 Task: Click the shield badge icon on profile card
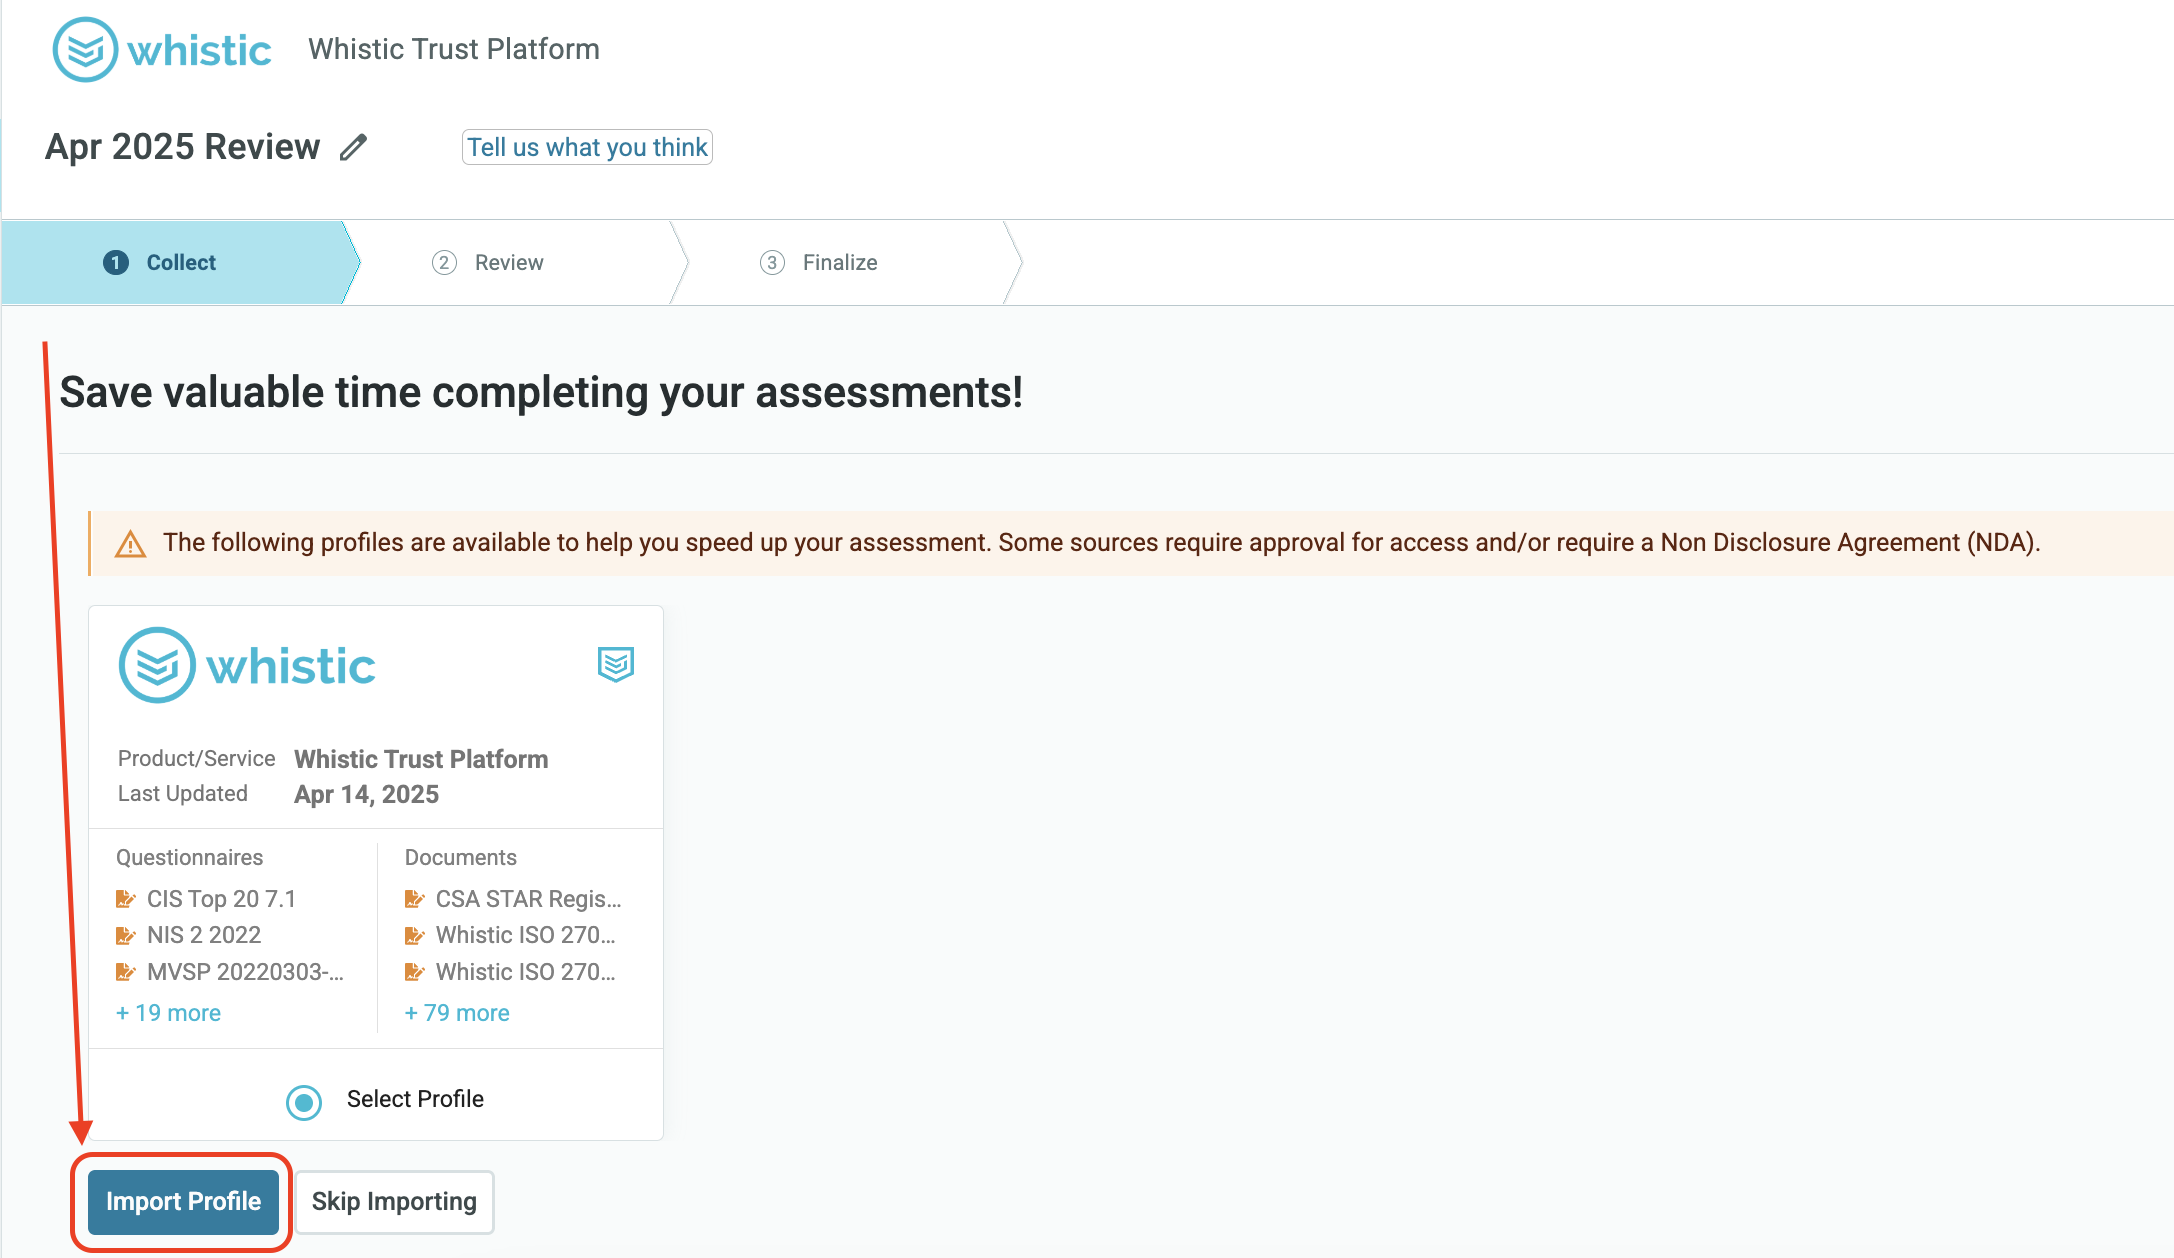click(x=616, y=664)
